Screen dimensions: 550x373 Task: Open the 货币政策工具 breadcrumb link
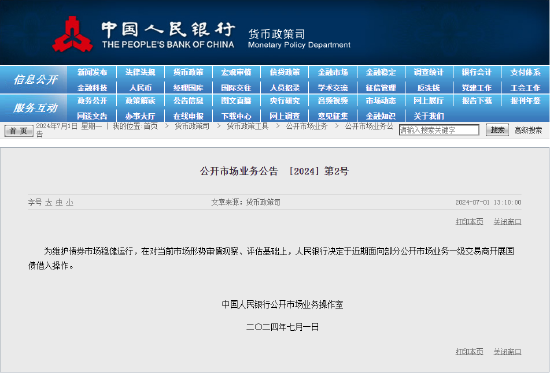(x=247, y=126)
